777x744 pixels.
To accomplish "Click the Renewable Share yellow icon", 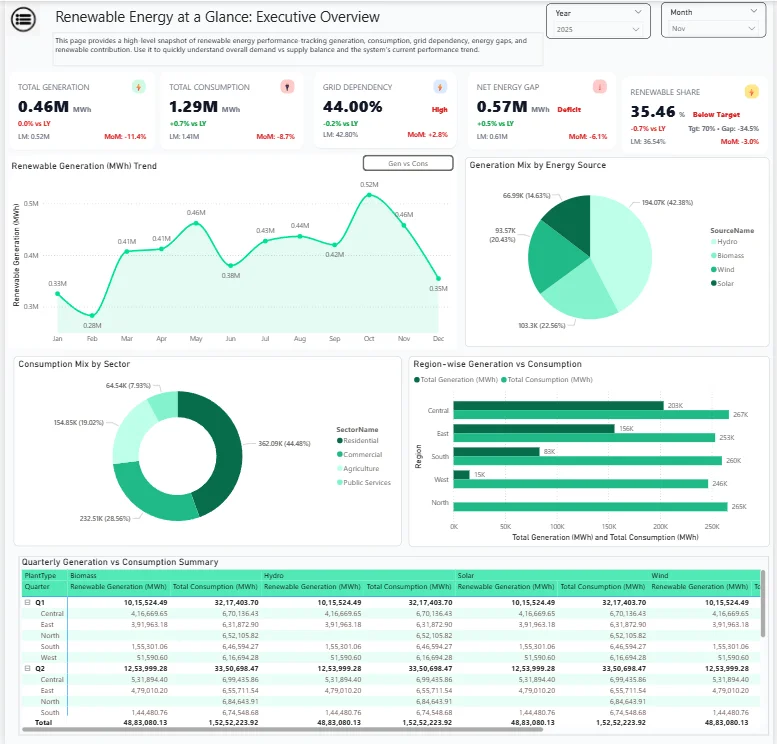I will tap(752, 91).
